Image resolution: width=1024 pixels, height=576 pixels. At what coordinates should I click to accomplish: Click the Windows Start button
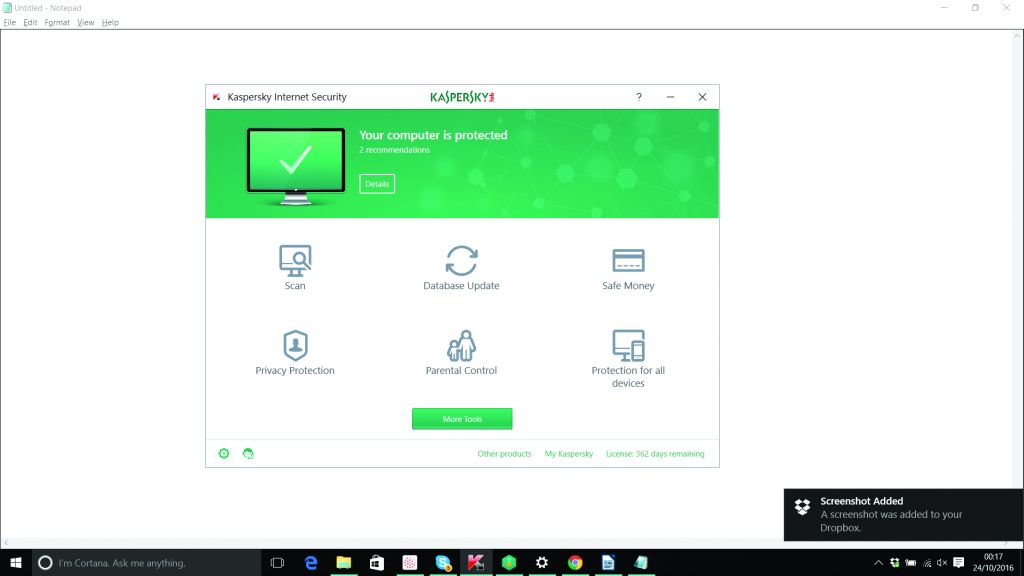coord(16,562)
